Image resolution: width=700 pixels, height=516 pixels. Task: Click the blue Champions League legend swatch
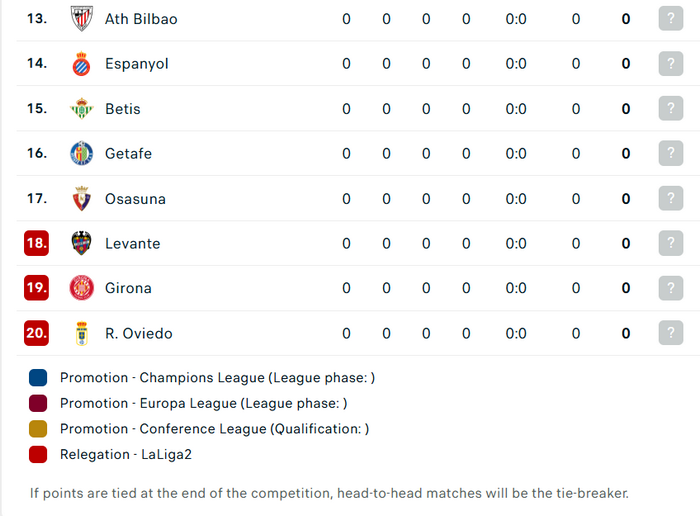pos(38,378)
